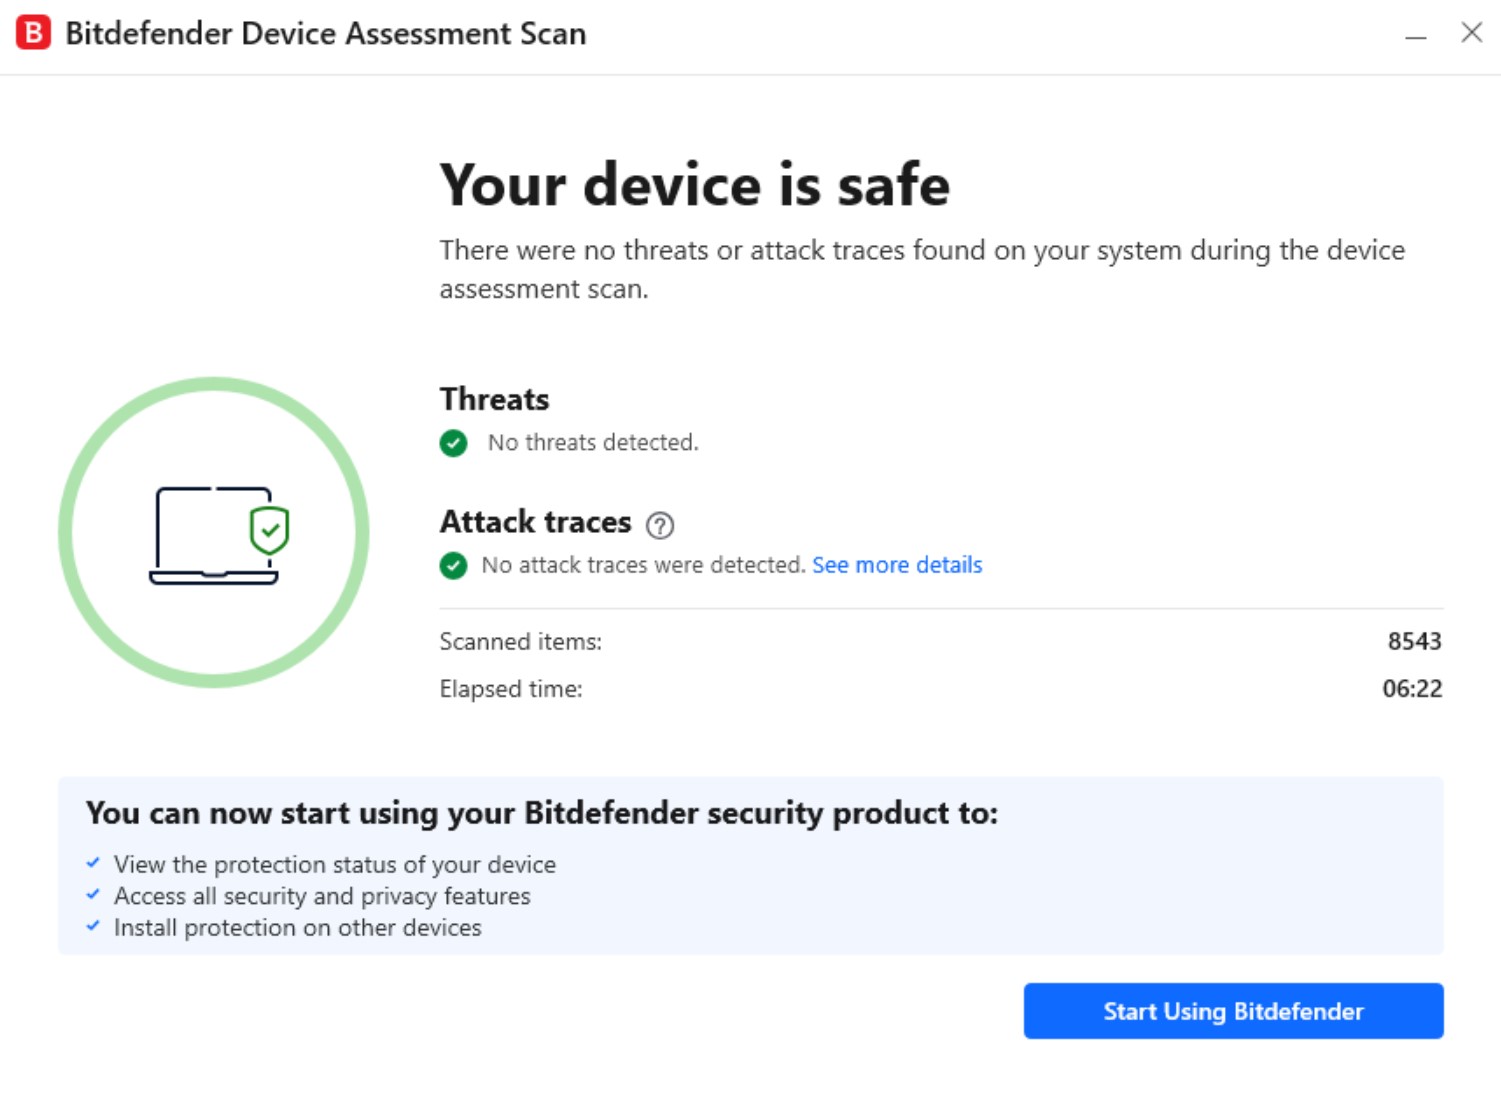
Task: Click the Your device is safe heading
Action: 694,185
